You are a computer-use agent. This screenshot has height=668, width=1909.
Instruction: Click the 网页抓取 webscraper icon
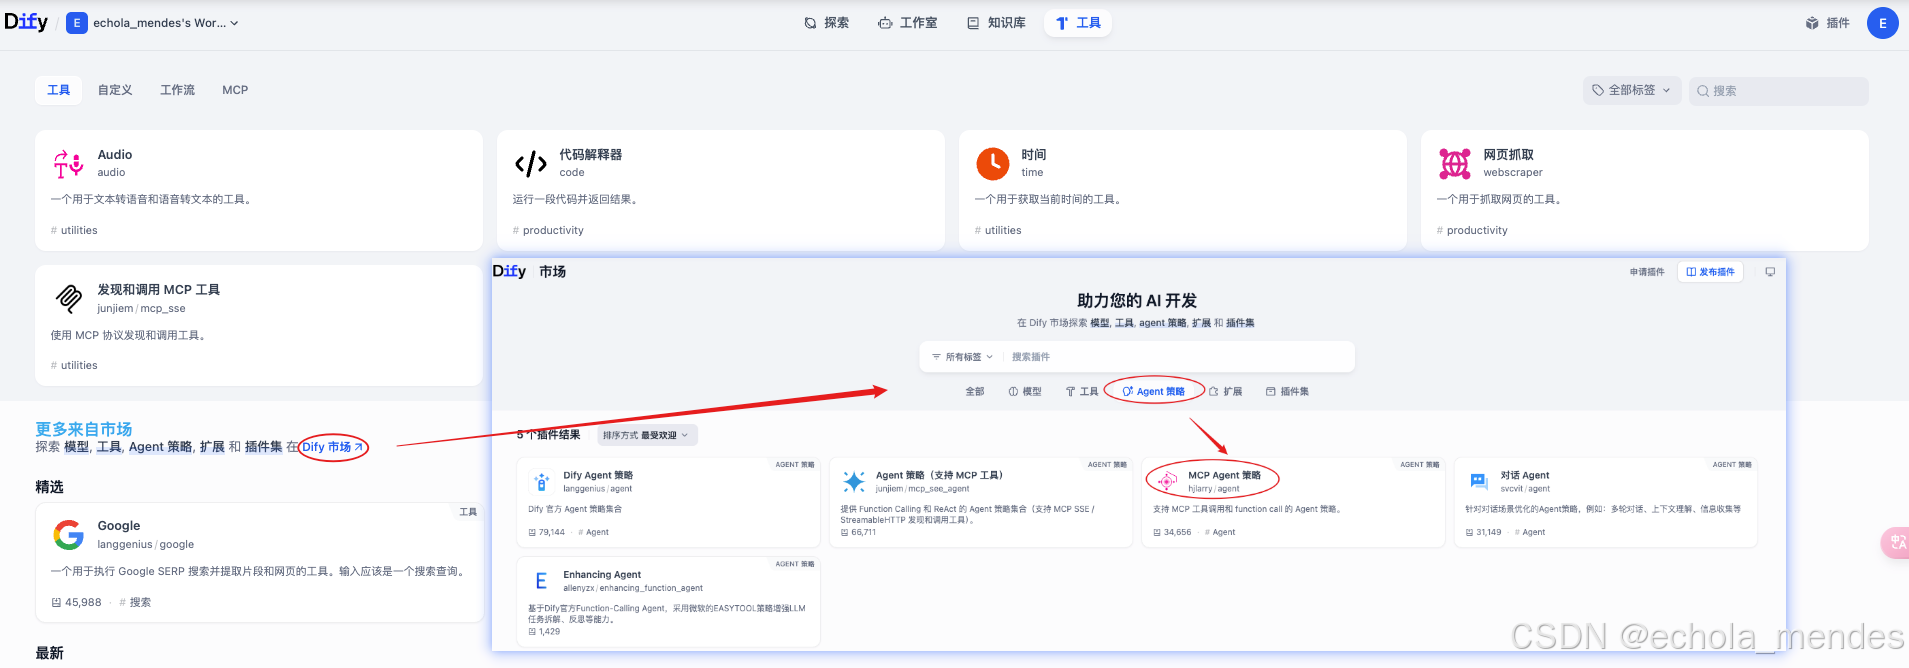point(1454,164)
